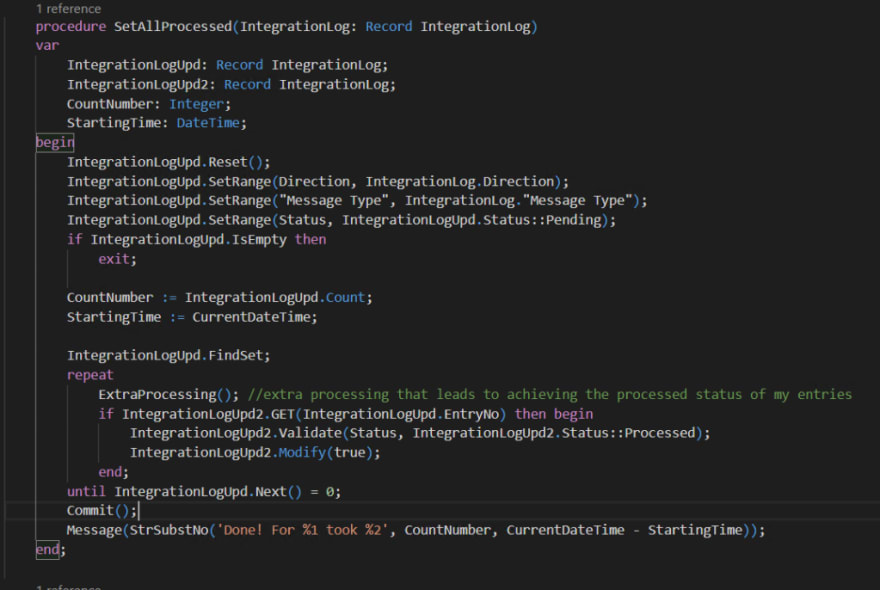Click the highlighted 'begin' keyword
Viewport: 880px width, 590px height.
point(55,143)
